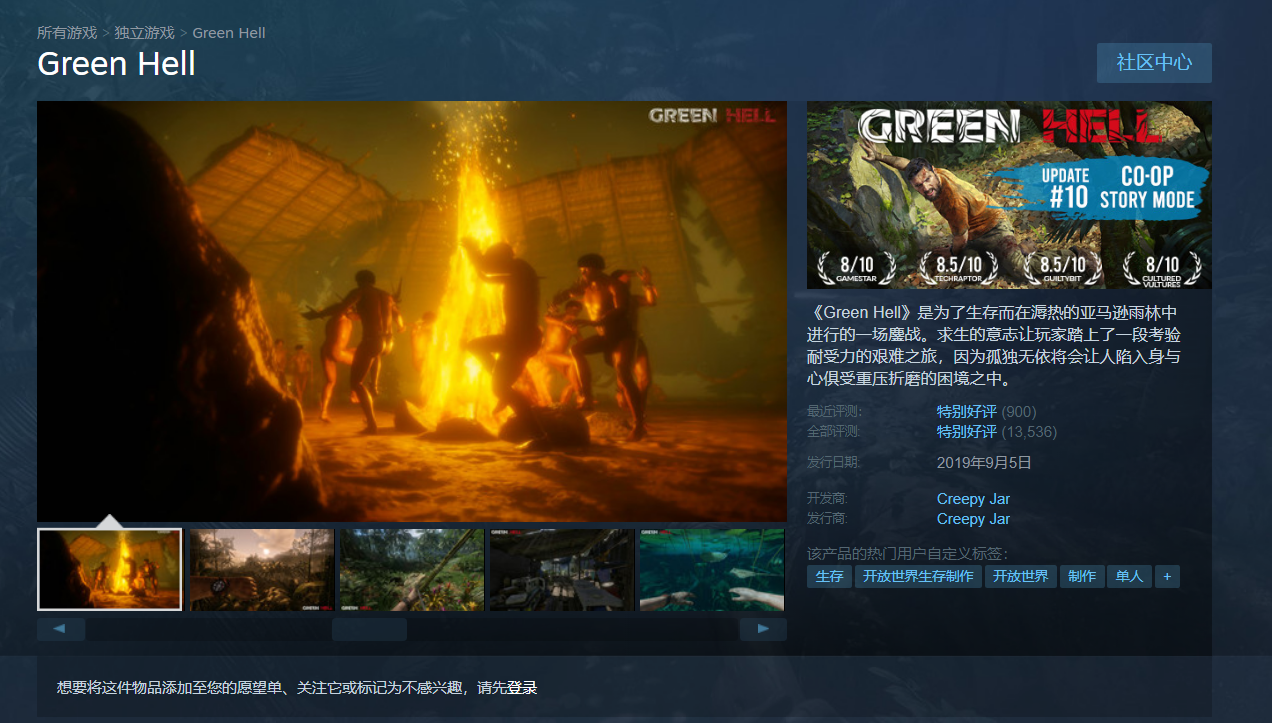Click the Green Hell header banner image
The width and height of the screenshot is (1272, 723).
click(1009, 195)
